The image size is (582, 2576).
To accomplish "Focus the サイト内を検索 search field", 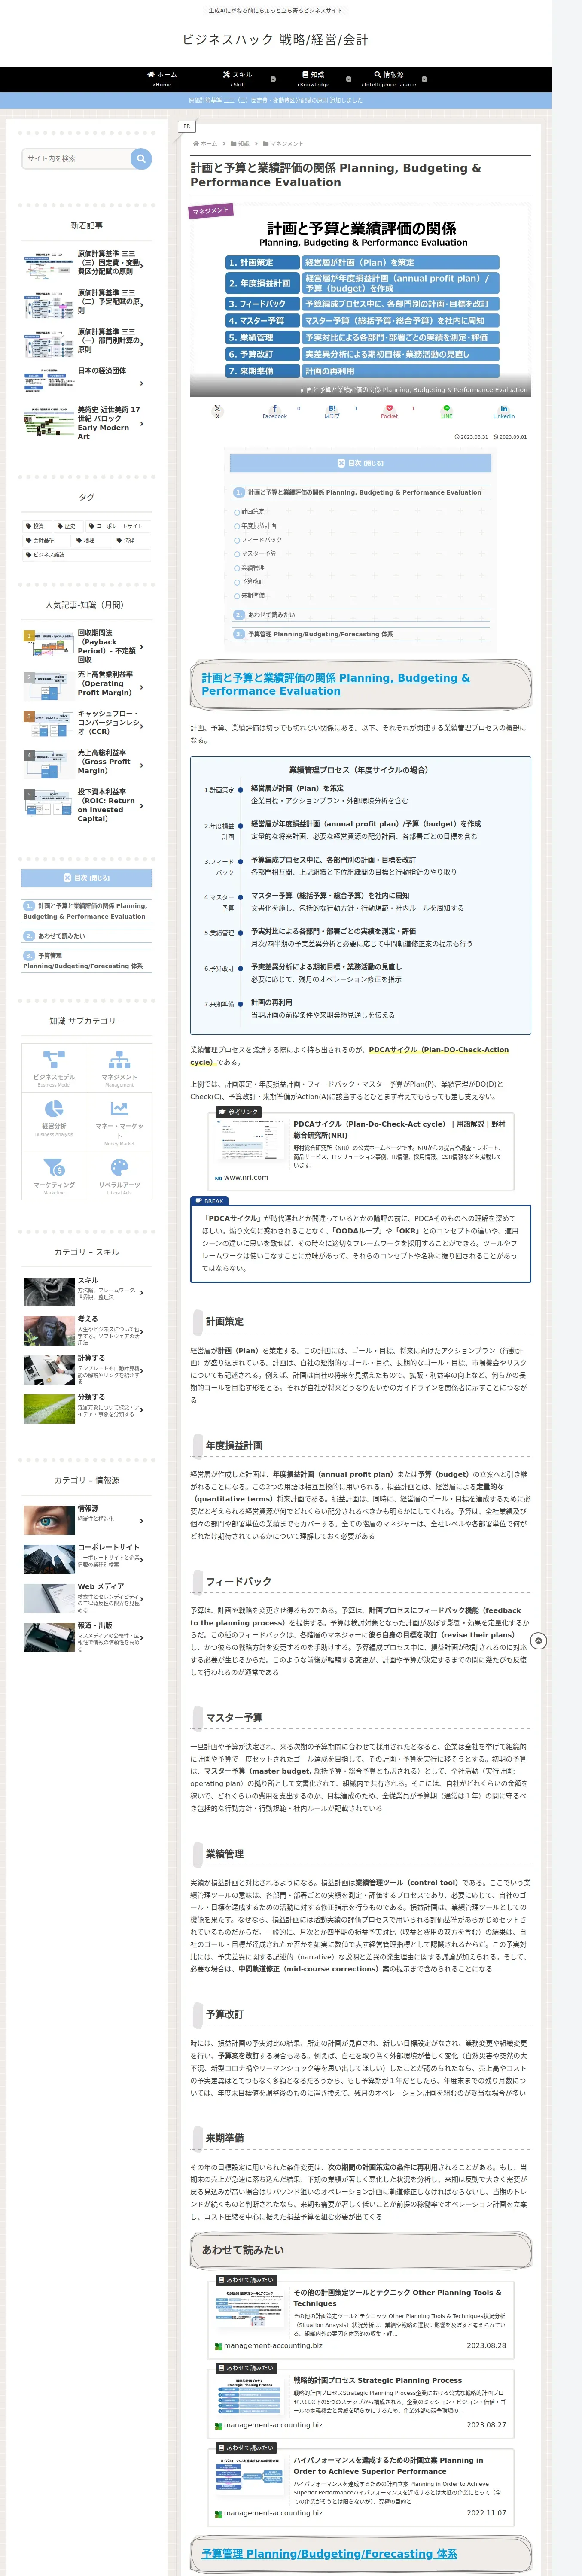I will tap(76, 158).
